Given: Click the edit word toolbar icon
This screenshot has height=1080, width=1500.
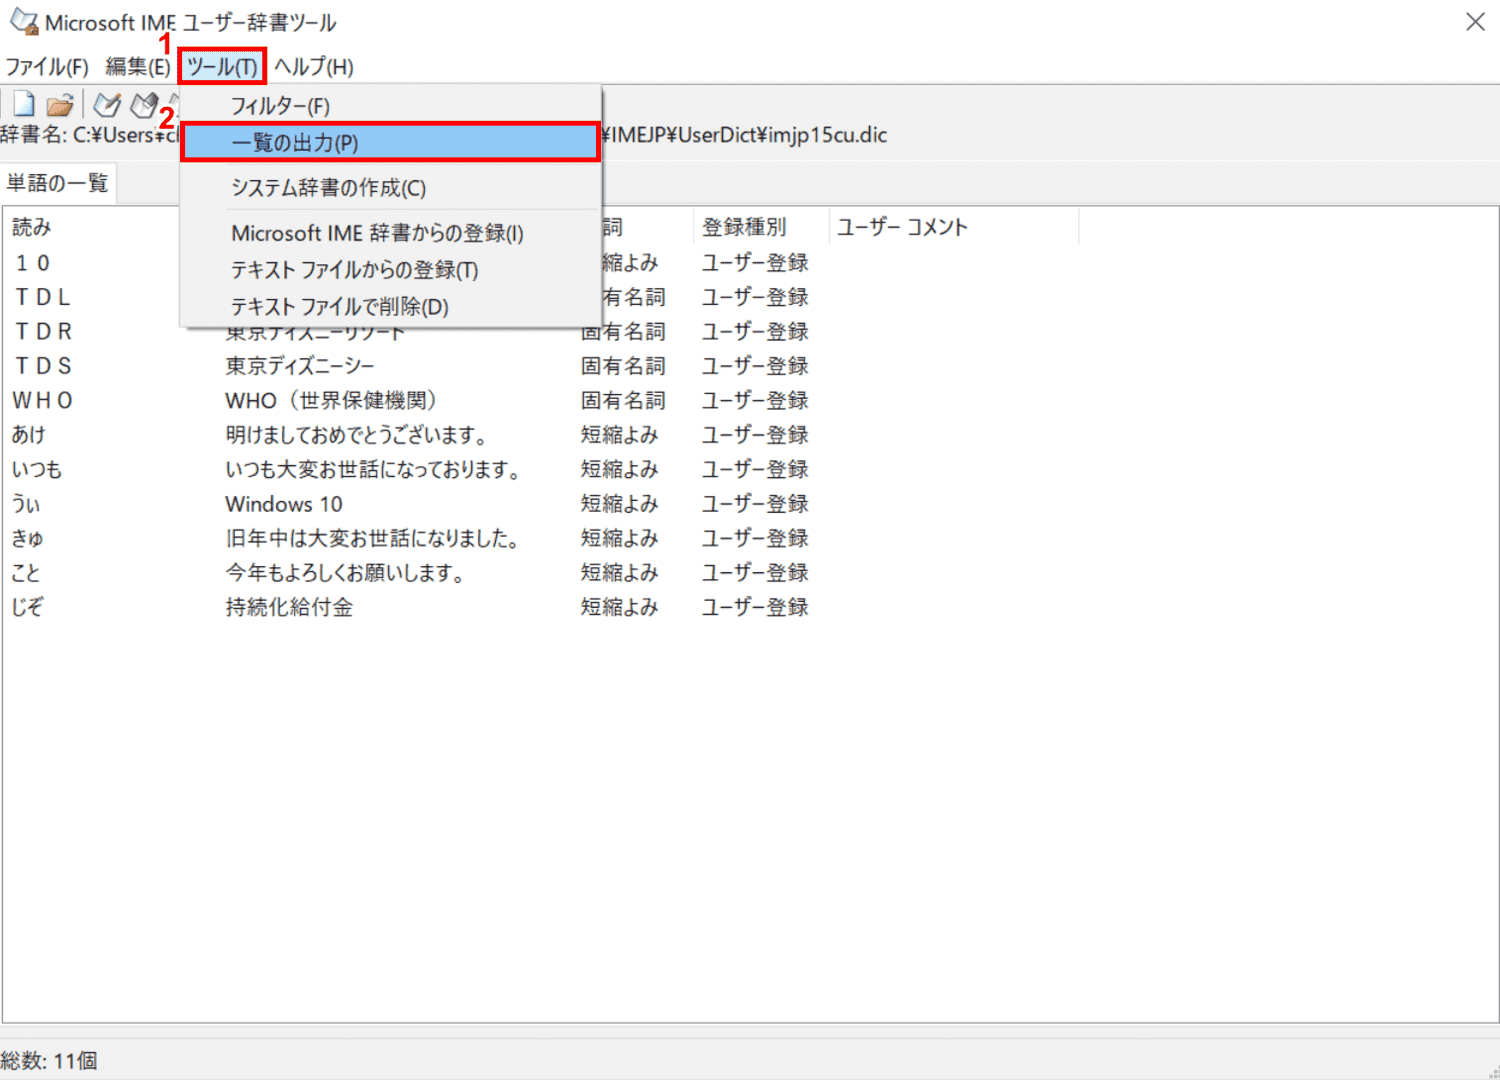Looking at the screenshot, I should point(145,104).
